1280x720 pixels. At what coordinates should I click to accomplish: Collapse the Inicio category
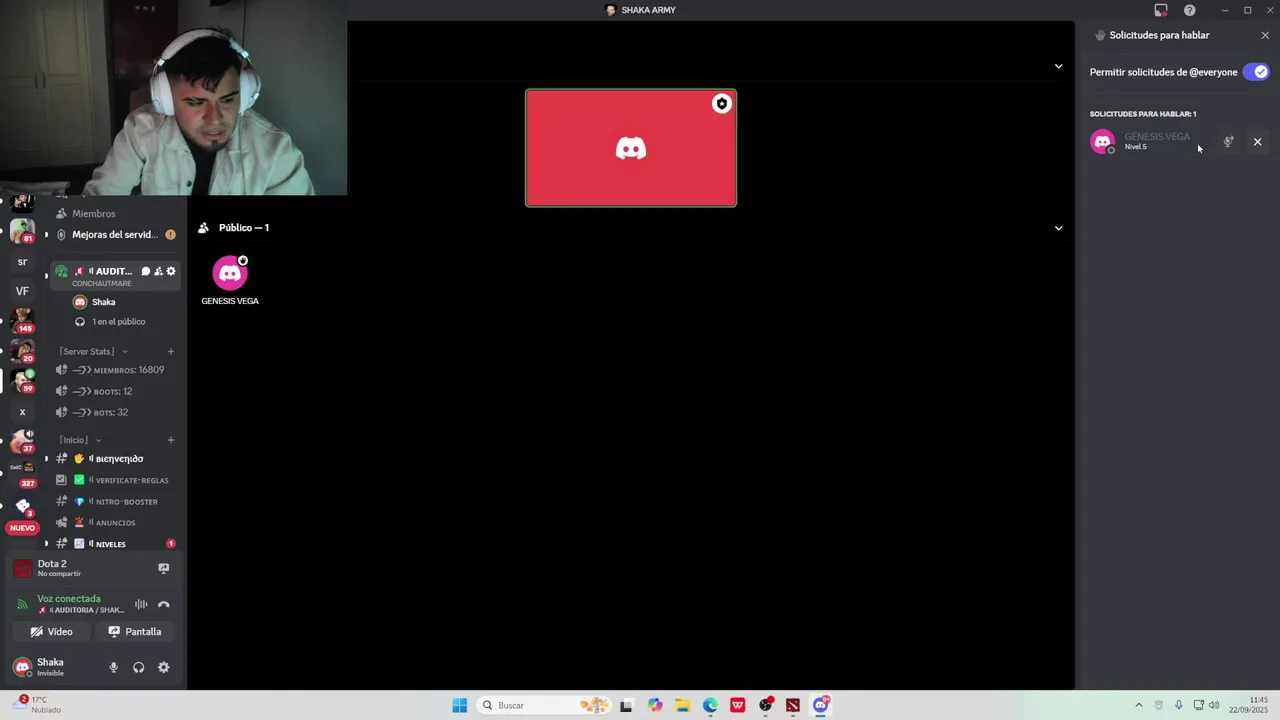tap(80, 440)
